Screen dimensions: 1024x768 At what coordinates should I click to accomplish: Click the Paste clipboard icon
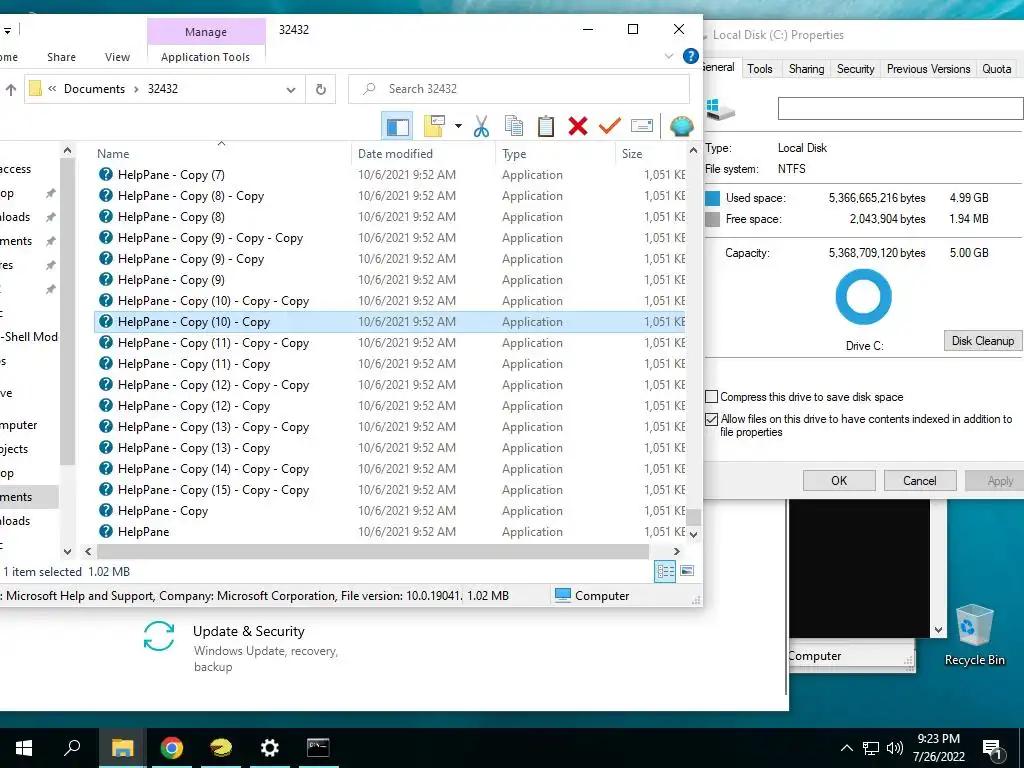tap(545, 126)
